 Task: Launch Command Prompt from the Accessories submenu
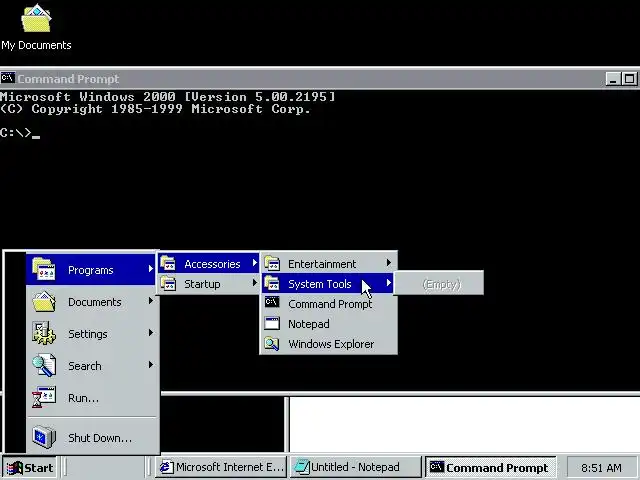pos(328,304)
